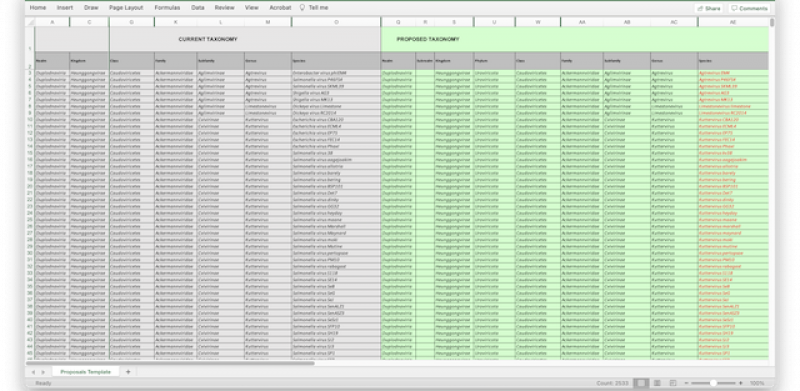Select column Q header
This screenshot has width=800, height=391.
[398, 22]
